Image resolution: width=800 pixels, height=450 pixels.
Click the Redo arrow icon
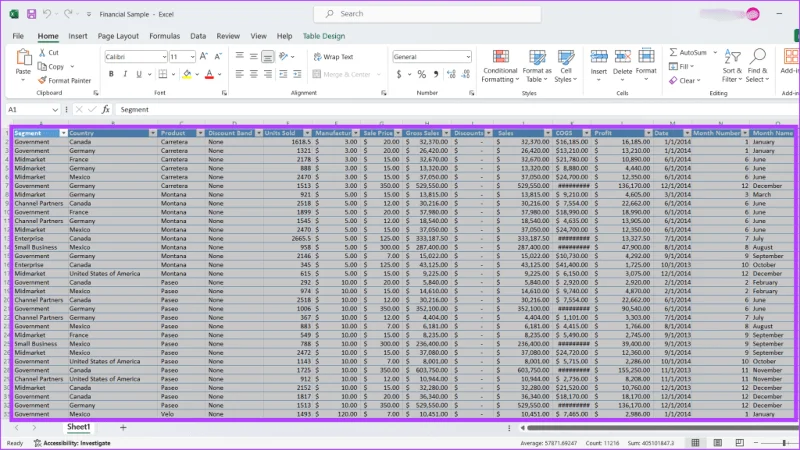(x=68, y=14)
